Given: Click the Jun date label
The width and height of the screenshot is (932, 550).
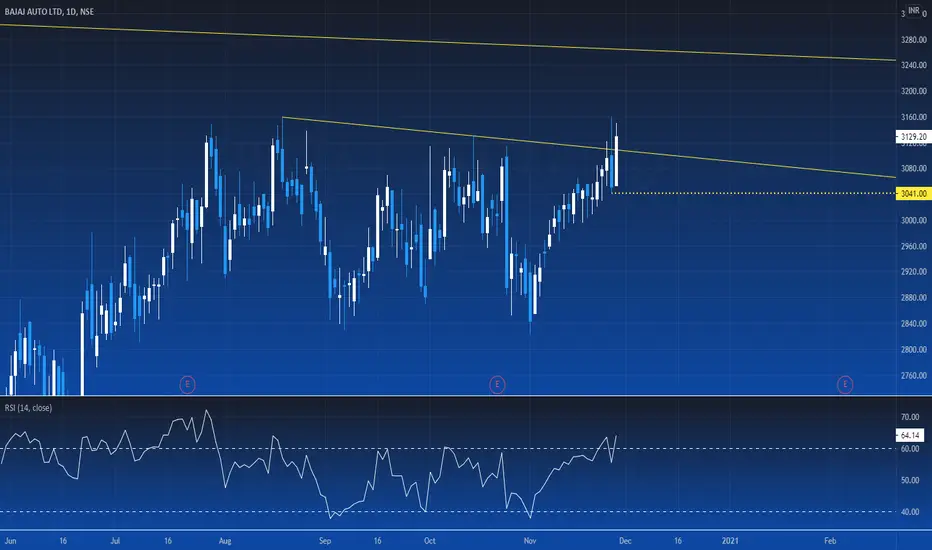Looking at the screenshot, I should click(10, 540).
